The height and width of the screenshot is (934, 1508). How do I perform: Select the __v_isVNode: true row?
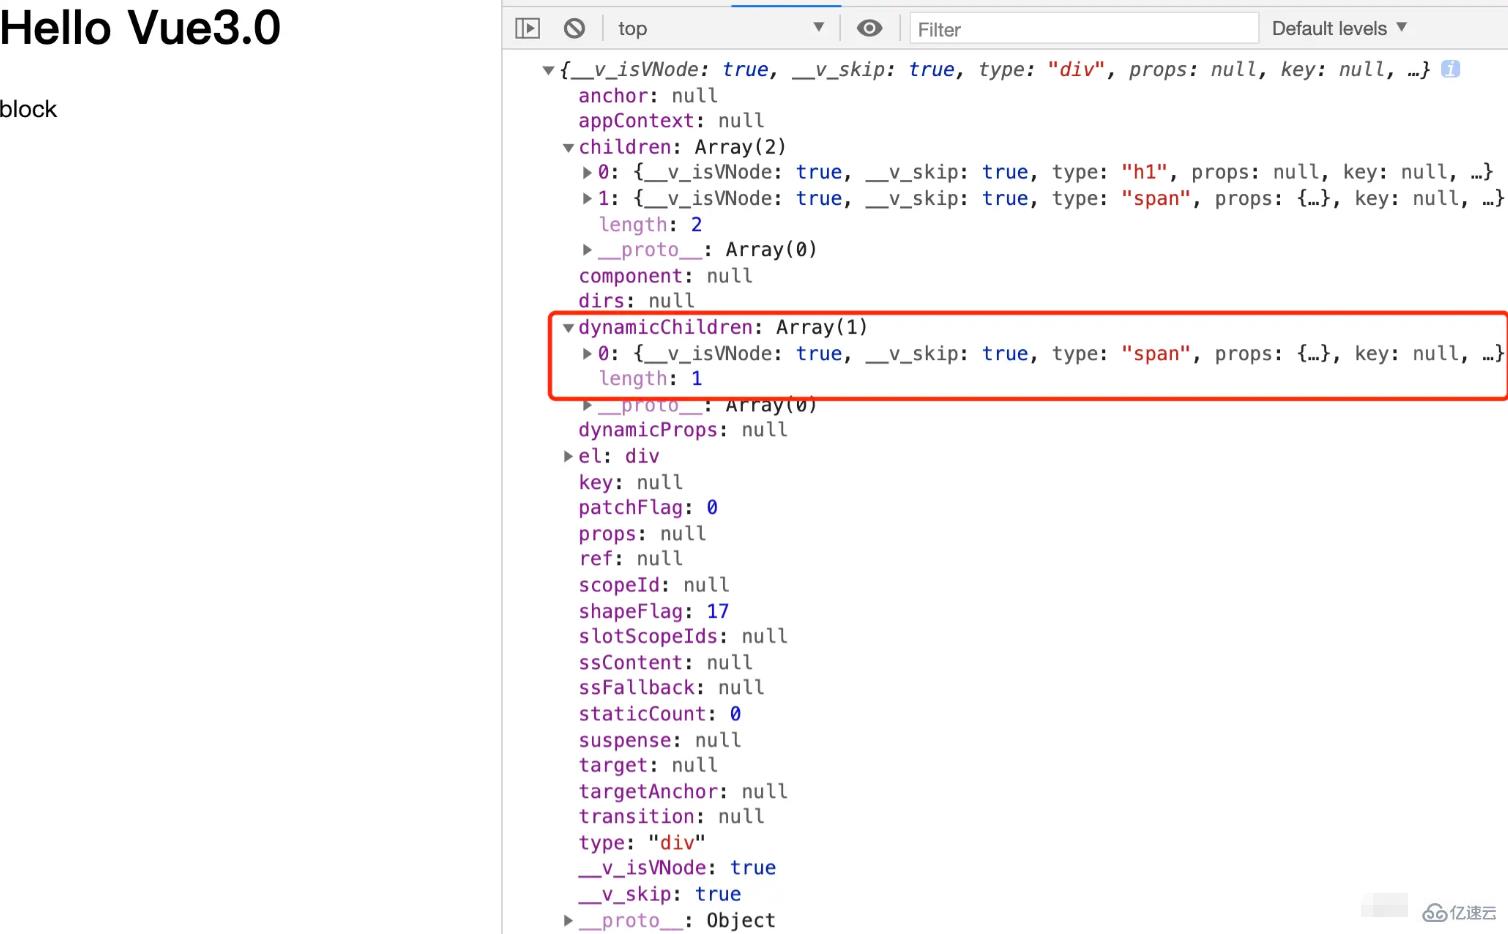click(x=677, y=868)
